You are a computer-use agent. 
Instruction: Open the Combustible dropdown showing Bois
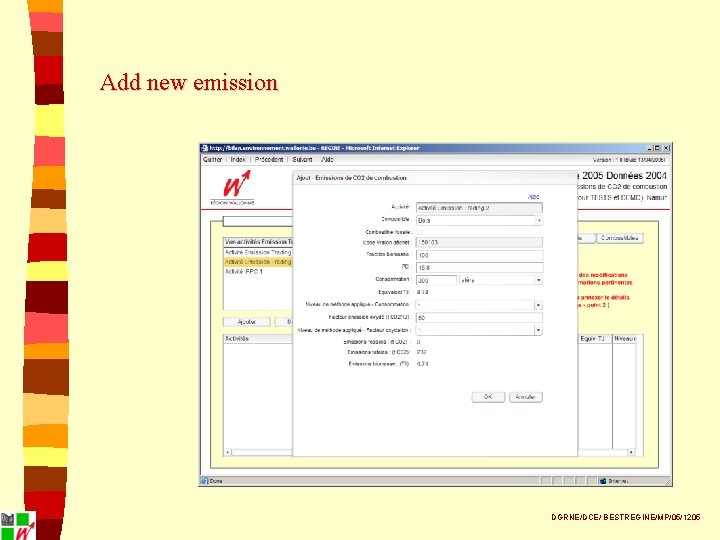click(479, 220)
